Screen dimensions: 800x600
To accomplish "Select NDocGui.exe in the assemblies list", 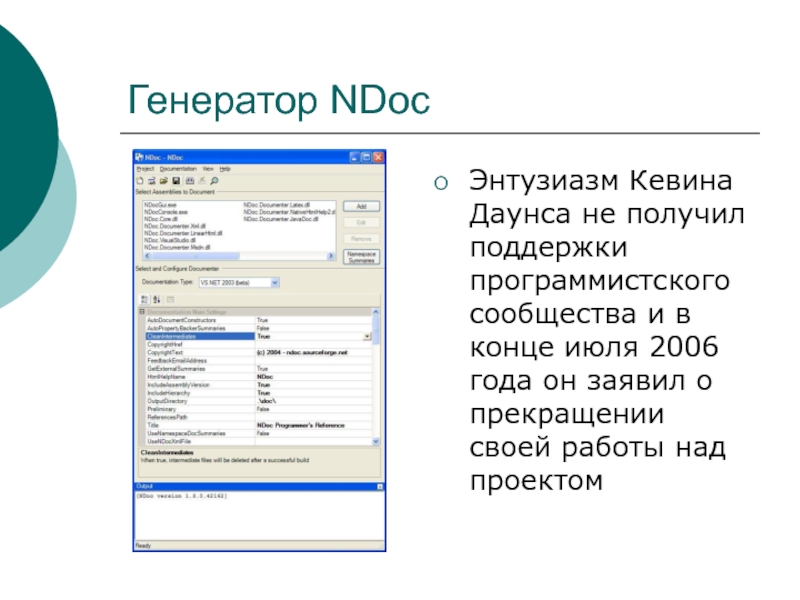I will coord(160,205).
